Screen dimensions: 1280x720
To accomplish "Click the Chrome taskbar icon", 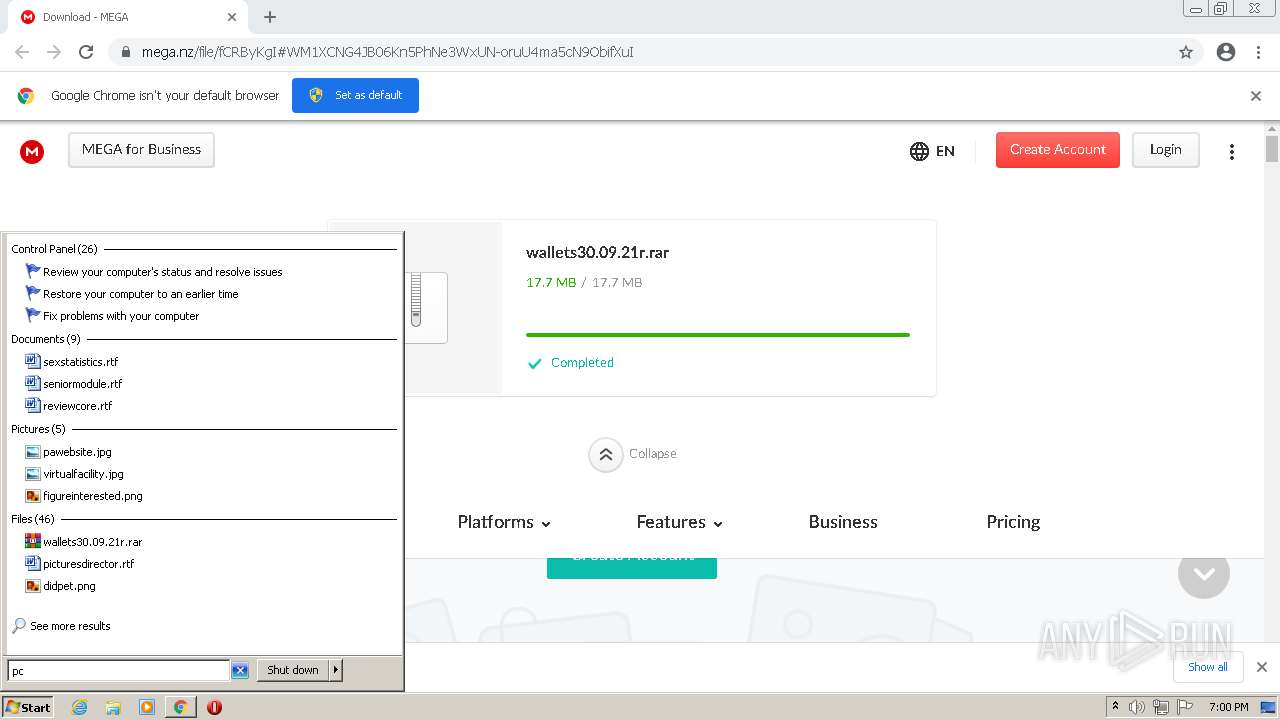I will tap(180, 707).
